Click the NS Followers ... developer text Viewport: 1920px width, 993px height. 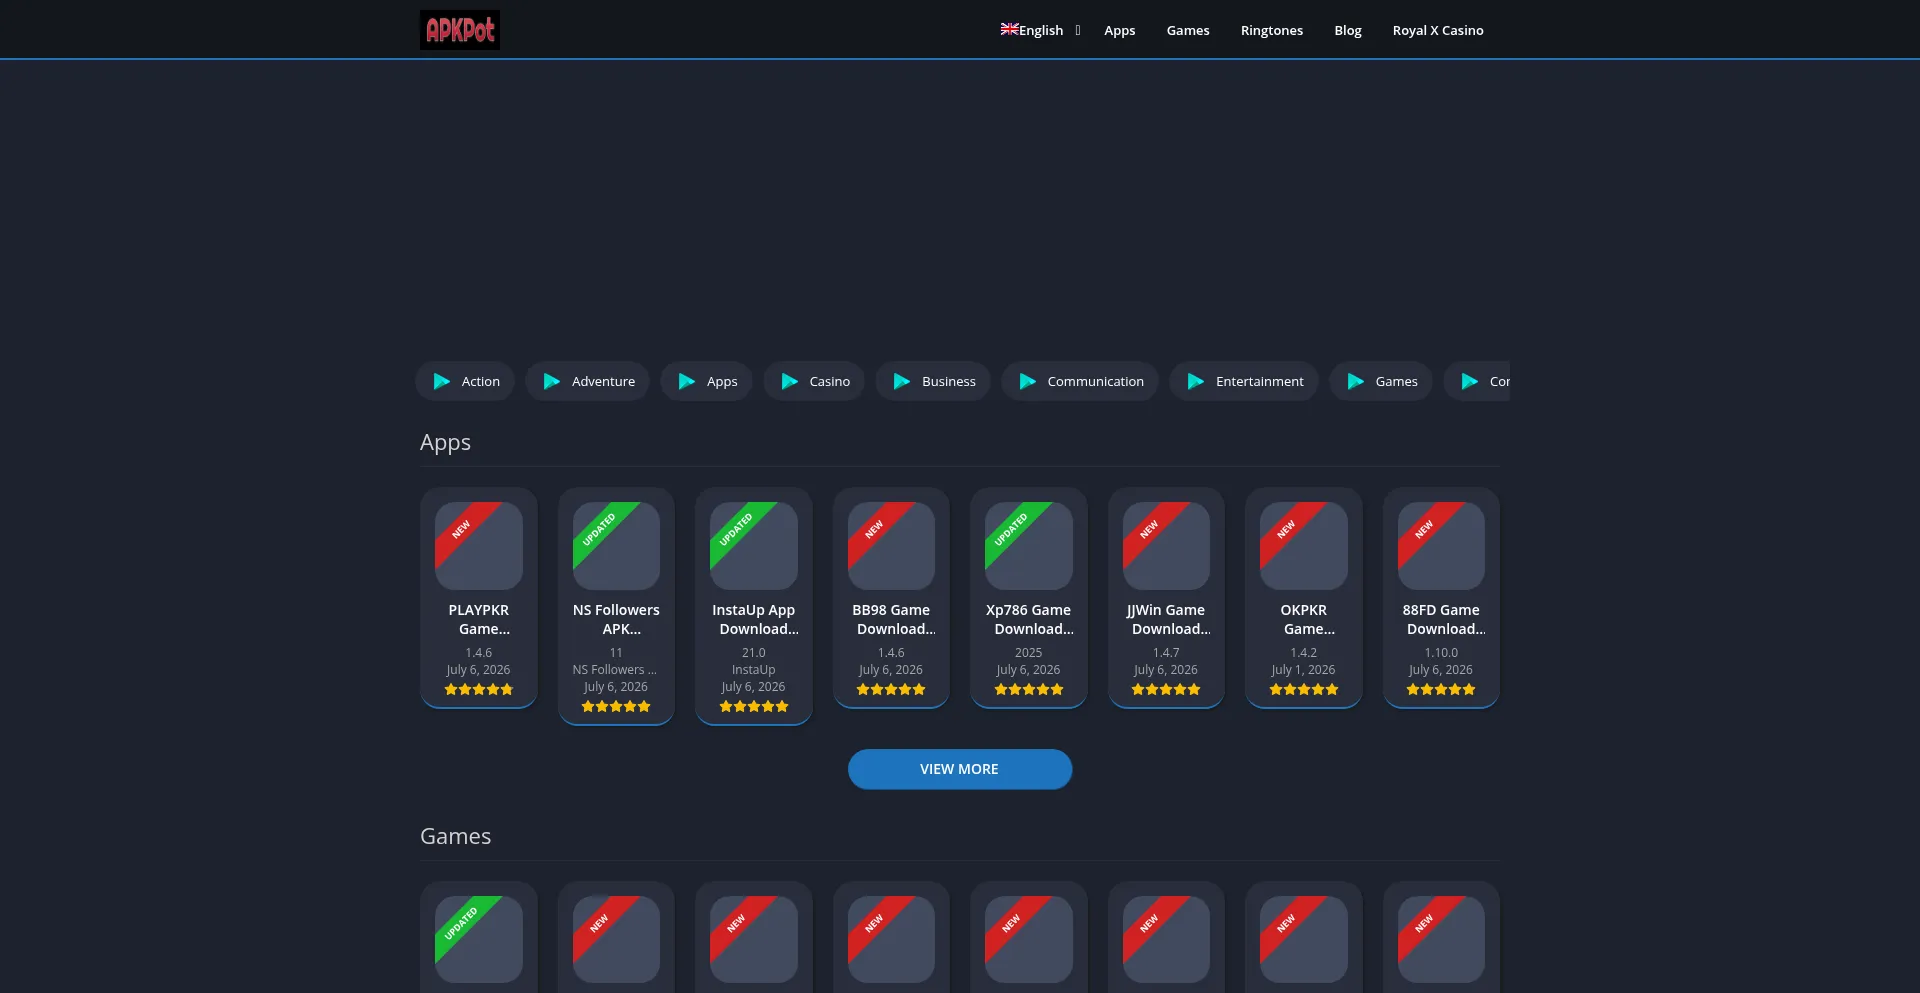pos(615,670)
